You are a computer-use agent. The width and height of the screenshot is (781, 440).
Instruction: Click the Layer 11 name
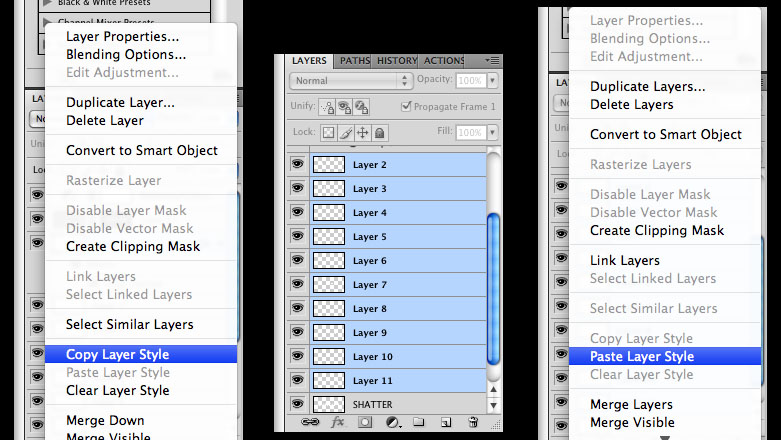[x=373, y=381]
